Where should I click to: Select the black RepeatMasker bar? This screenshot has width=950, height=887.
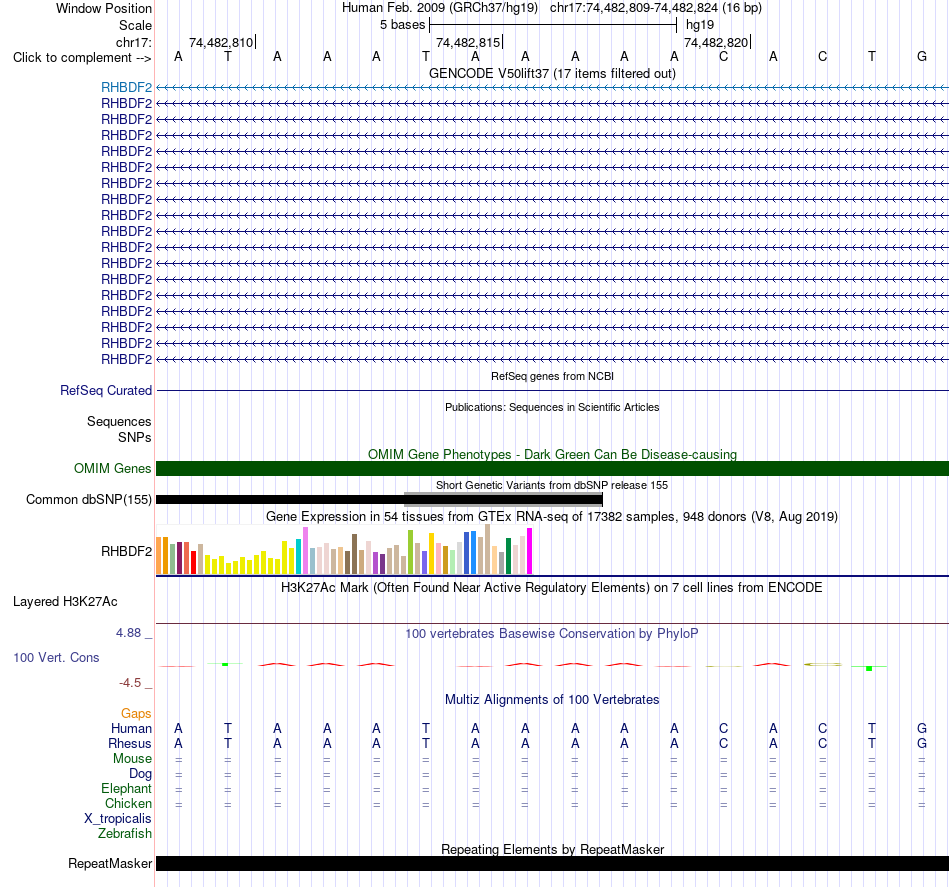(552, 863)
